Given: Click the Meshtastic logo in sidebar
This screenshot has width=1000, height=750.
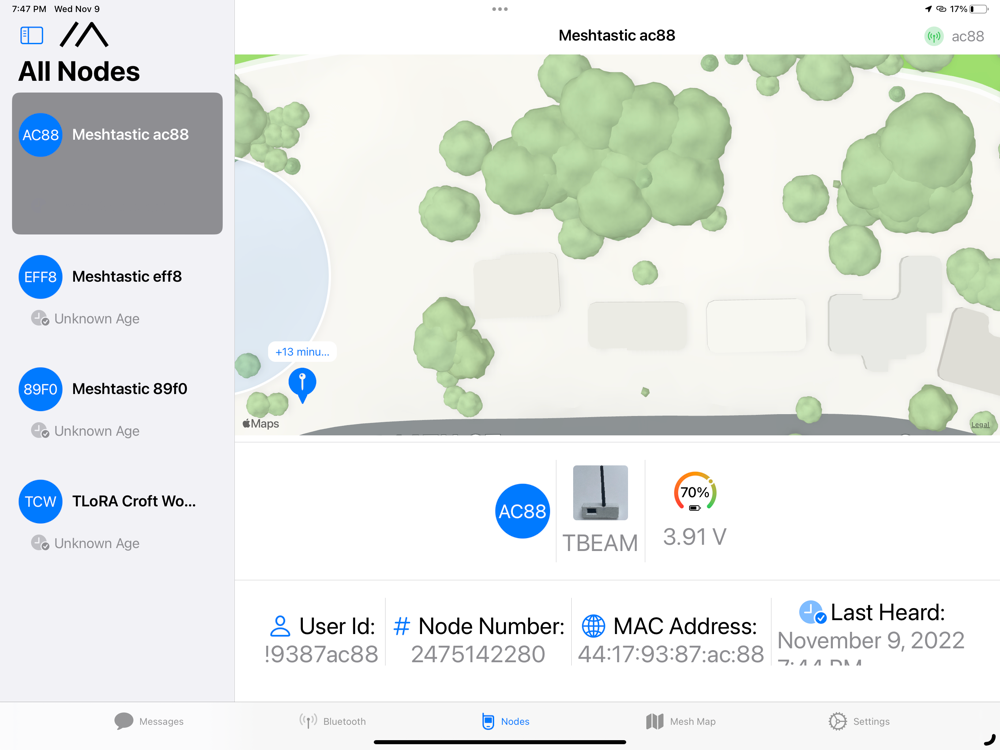Looking at the screenshot, I should click(84, 34).
